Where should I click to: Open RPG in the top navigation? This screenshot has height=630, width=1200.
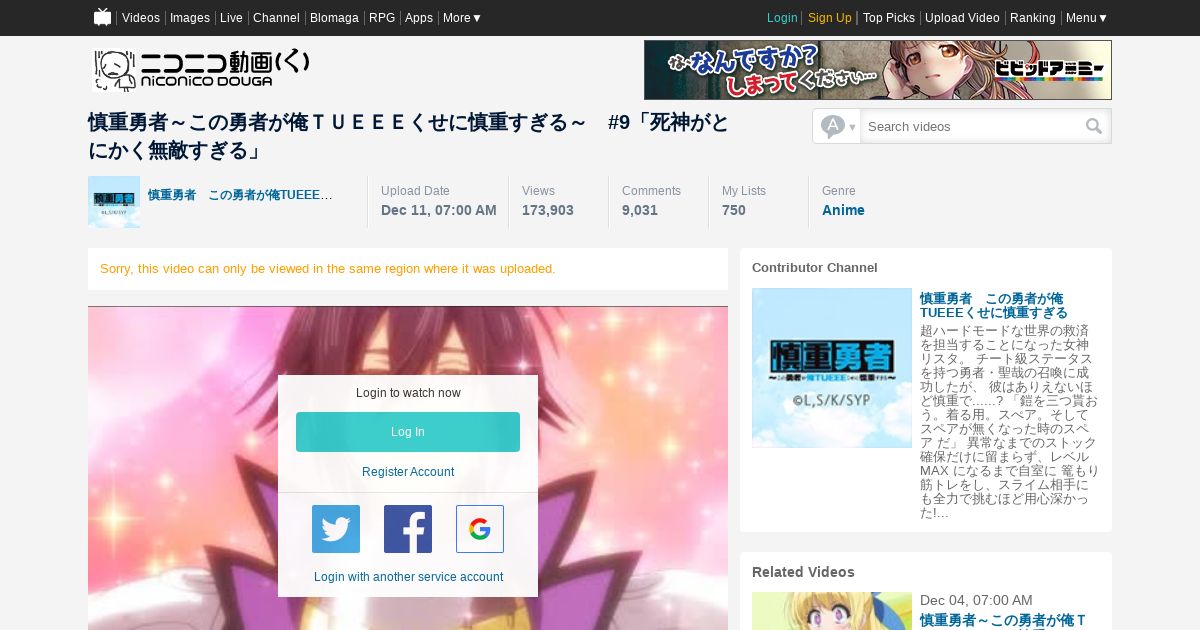pos(382,18)
